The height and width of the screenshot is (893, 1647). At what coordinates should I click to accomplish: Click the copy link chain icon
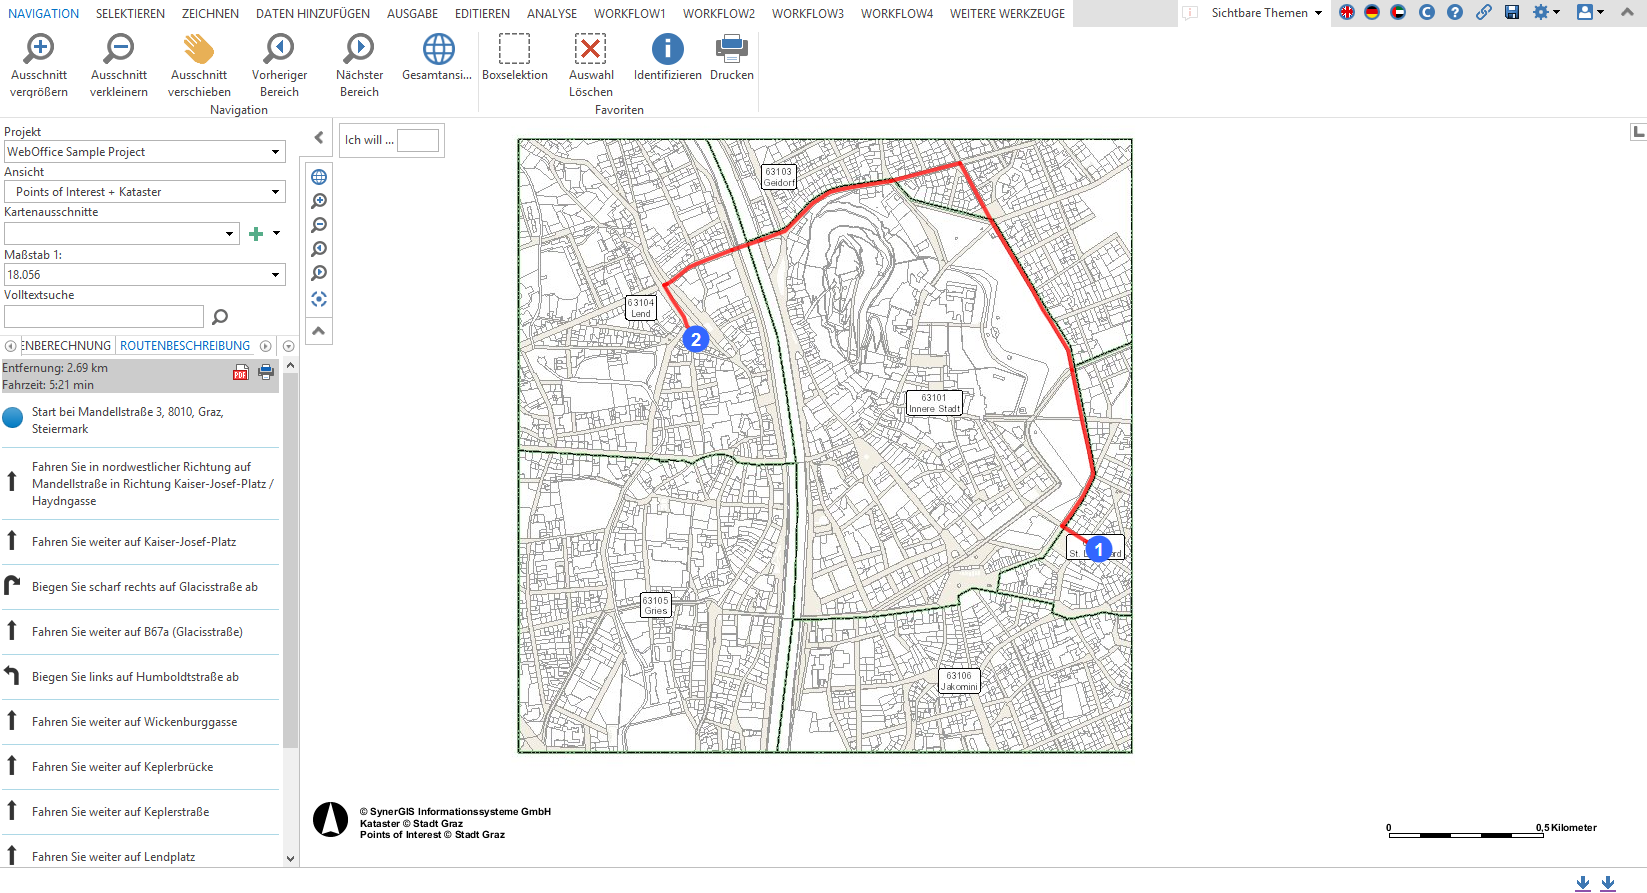[x=1484, y=12]
